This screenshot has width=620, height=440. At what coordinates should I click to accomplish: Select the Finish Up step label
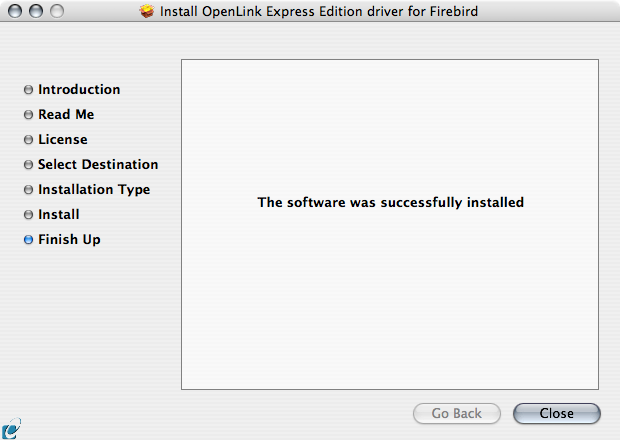pos(69,240)
